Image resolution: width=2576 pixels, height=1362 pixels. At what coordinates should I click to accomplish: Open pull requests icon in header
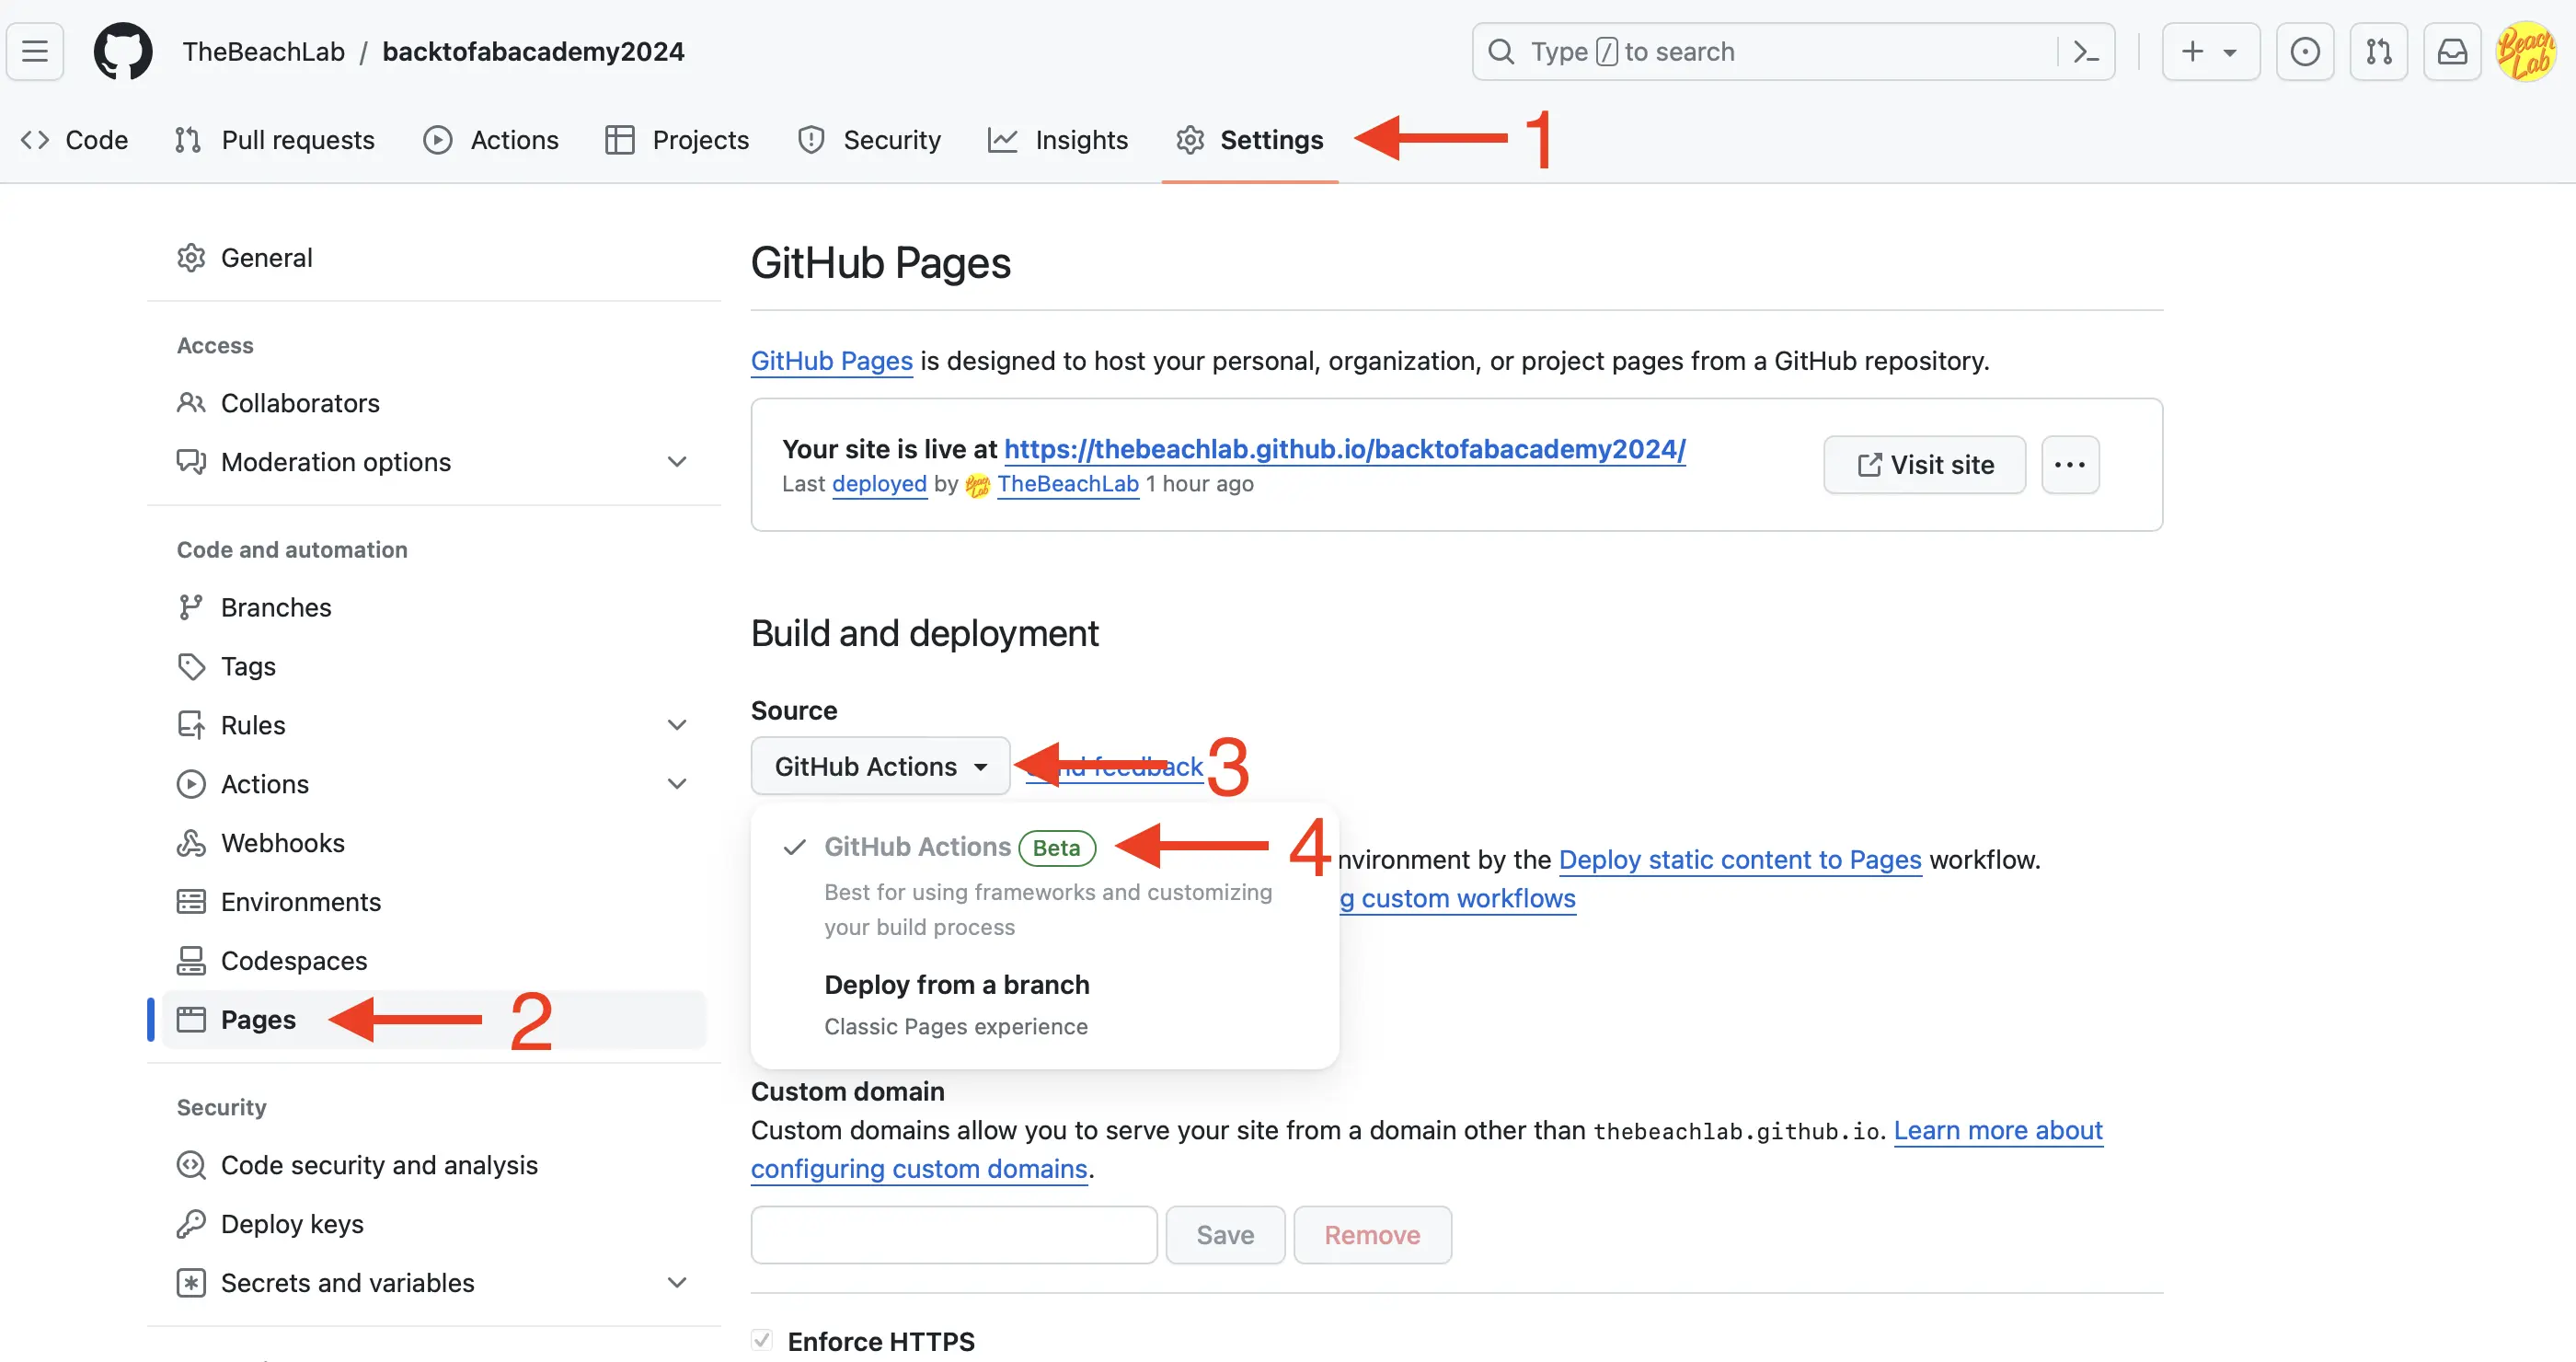2378,51
